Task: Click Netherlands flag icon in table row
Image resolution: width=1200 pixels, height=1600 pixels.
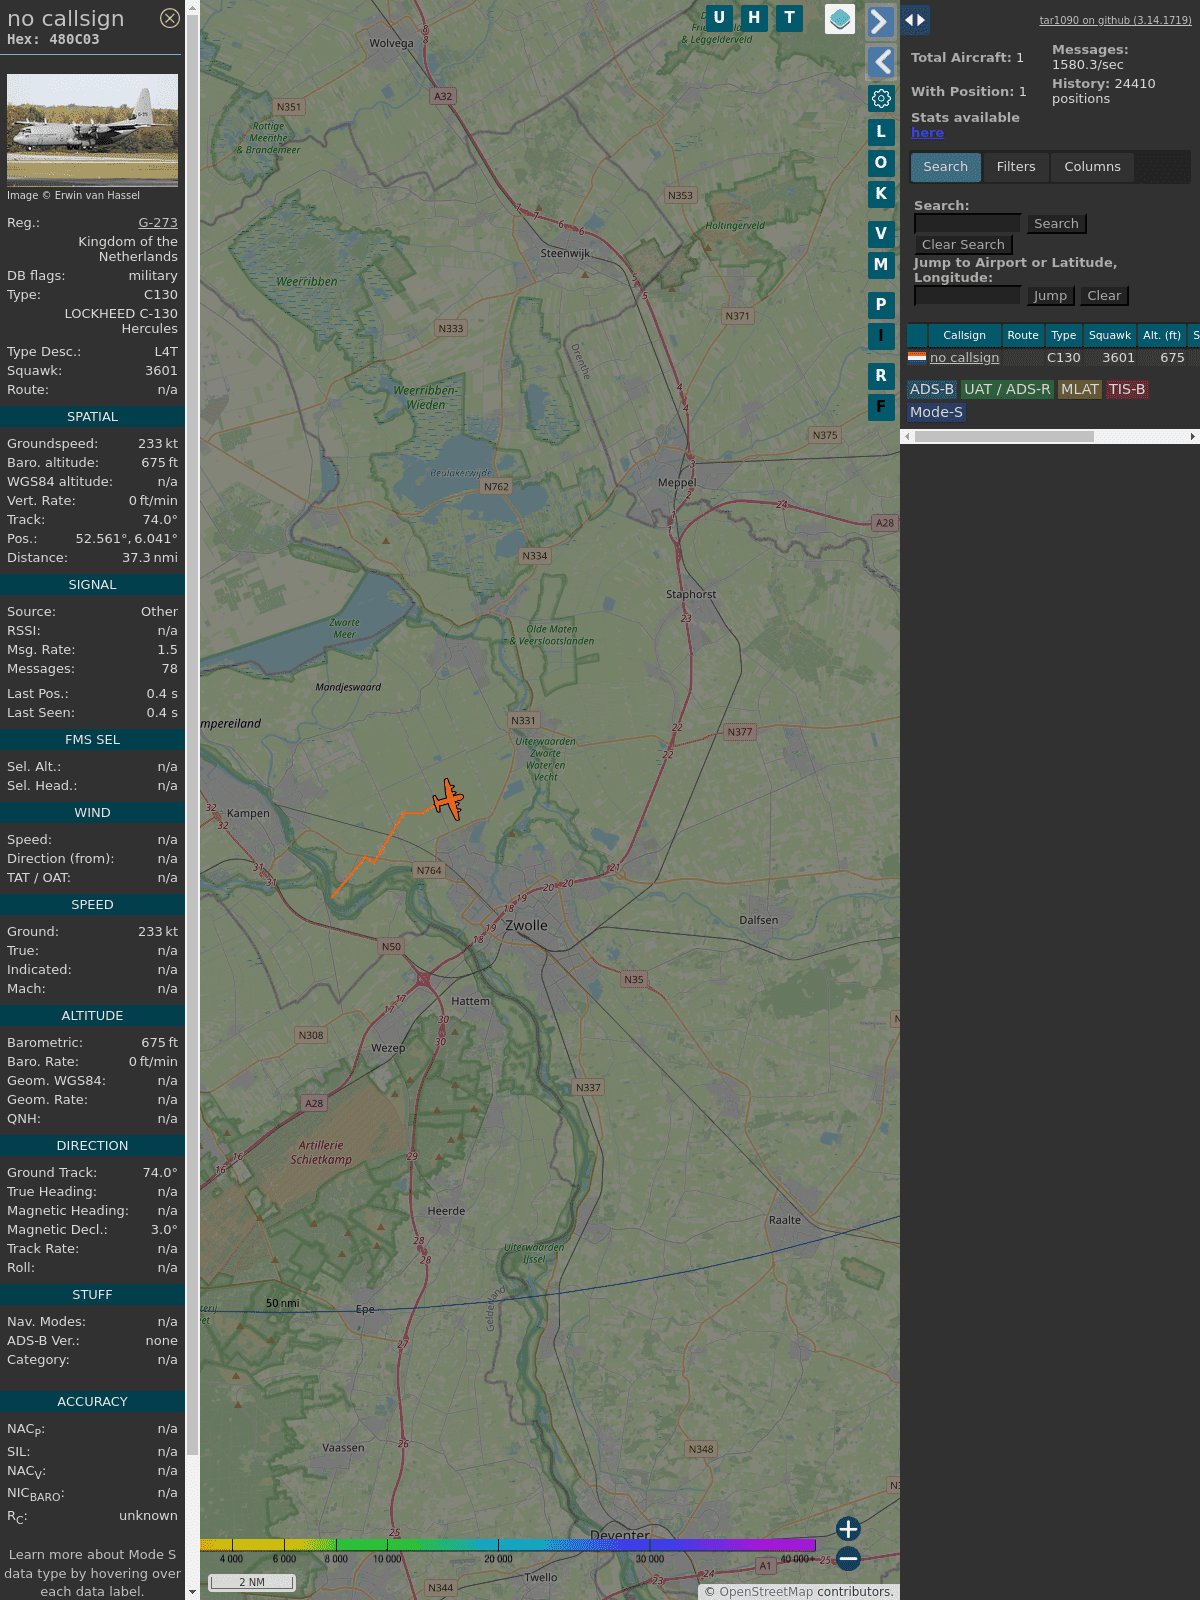Action: pyautogui.click(x=917, y=357)
